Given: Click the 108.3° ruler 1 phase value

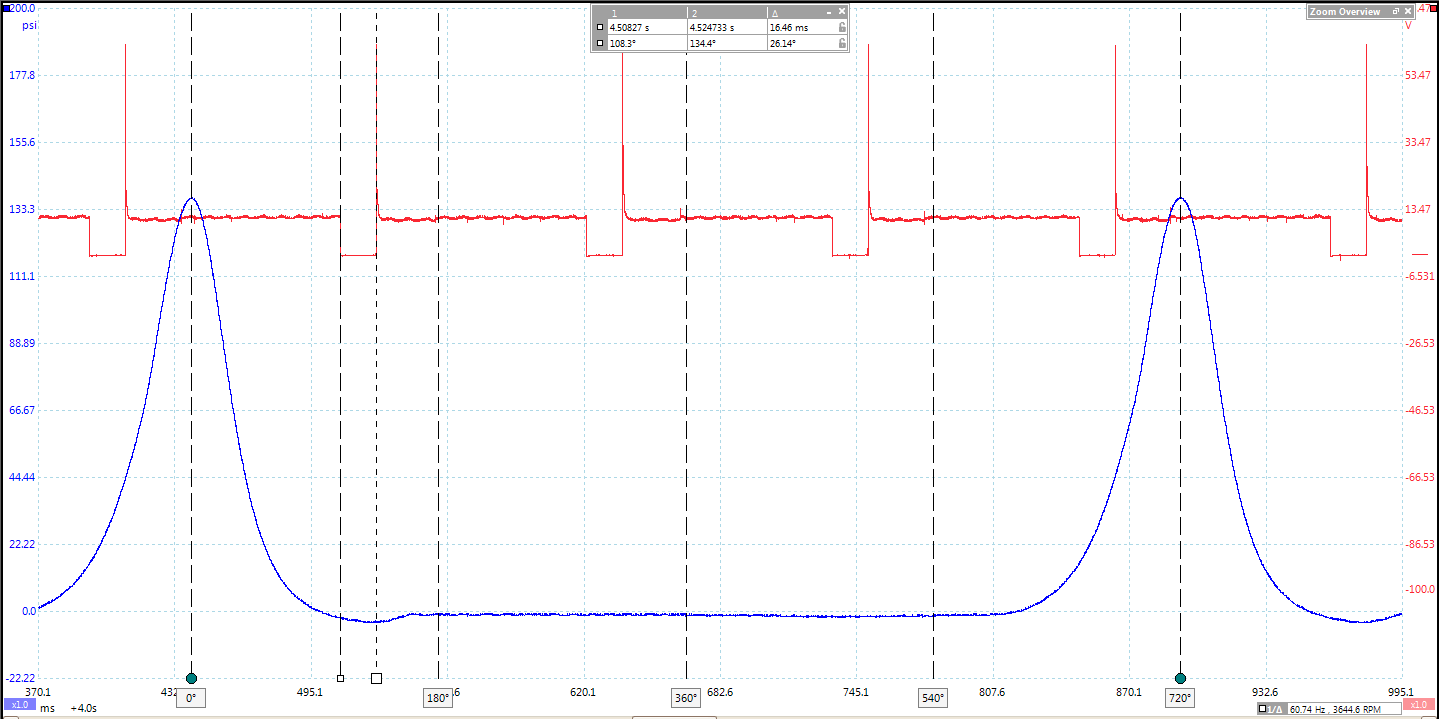Looking at the screenshot, I should click(x=622, y=43).
